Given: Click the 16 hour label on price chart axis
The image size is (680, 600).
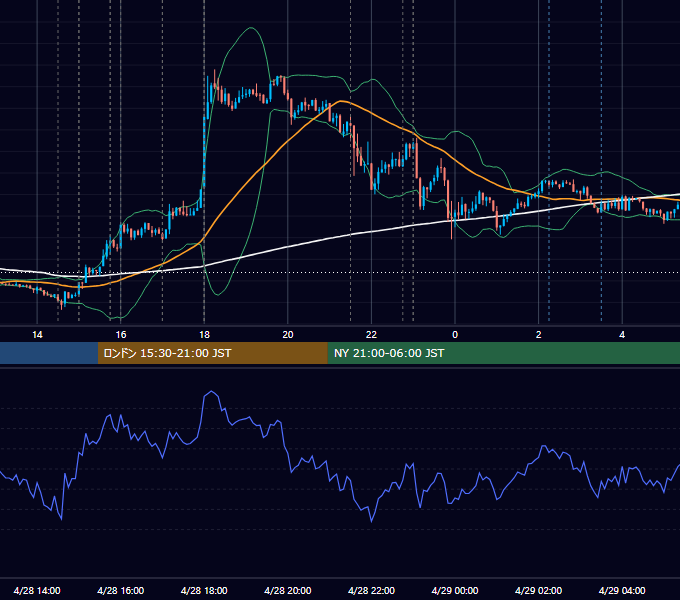Looking at the screenshot, I should 121,335.
